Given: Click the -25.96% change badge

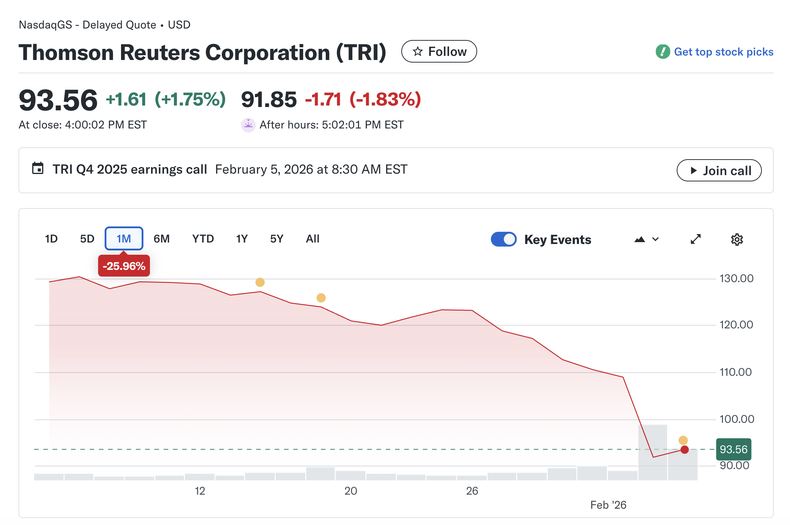Looking at the screenshot, I should pyautogui.click(x=124, y=266).
